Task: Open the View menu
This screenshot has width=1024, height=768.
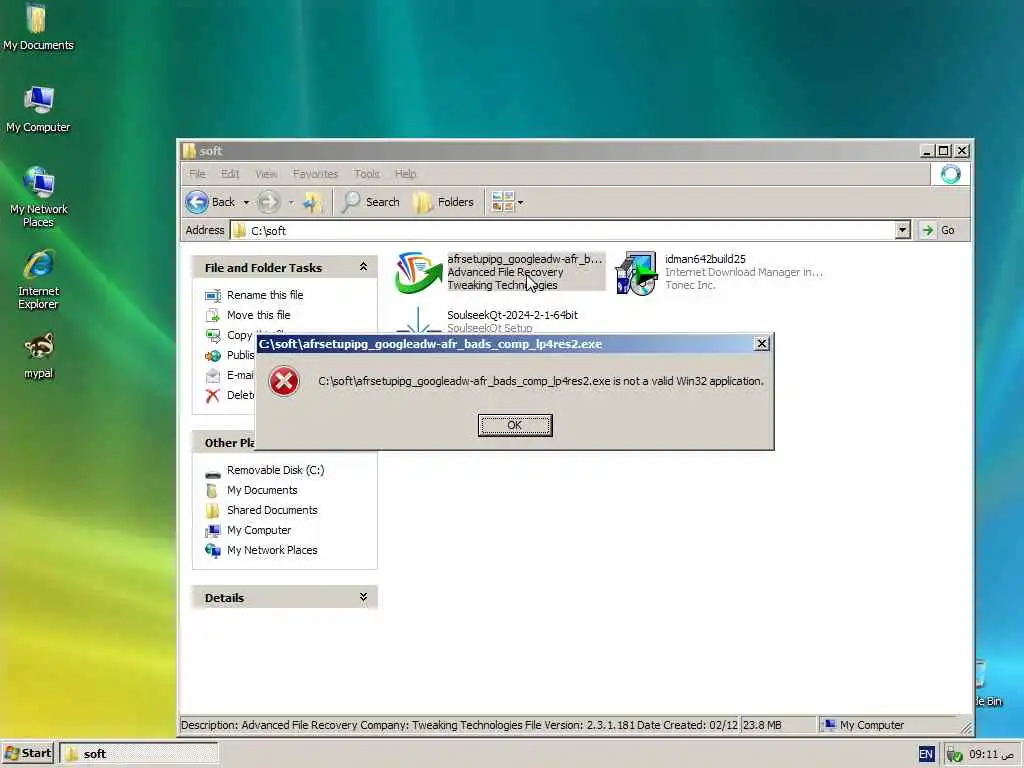Action: (x=266, y=174)
